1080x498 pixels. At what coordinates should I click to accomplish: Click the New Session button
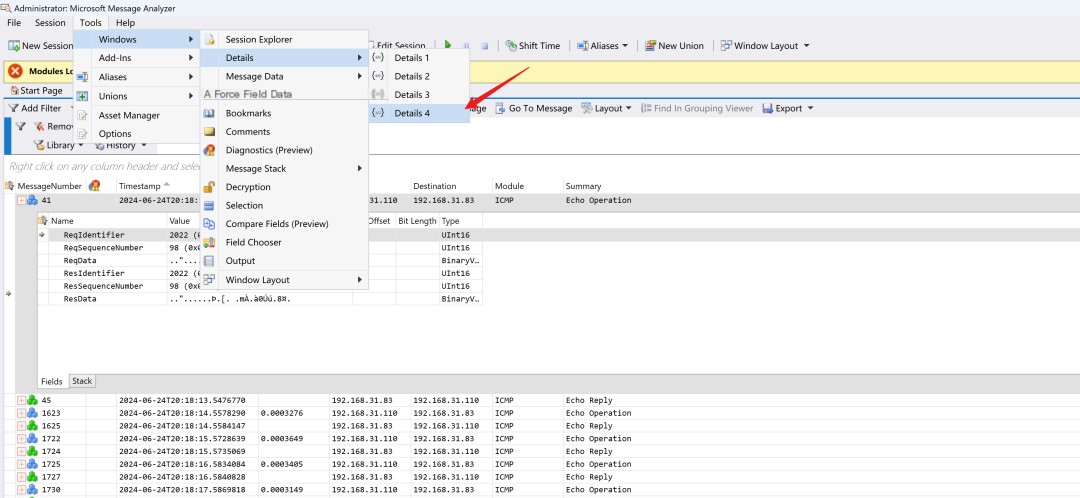click(x=41, y=46)
